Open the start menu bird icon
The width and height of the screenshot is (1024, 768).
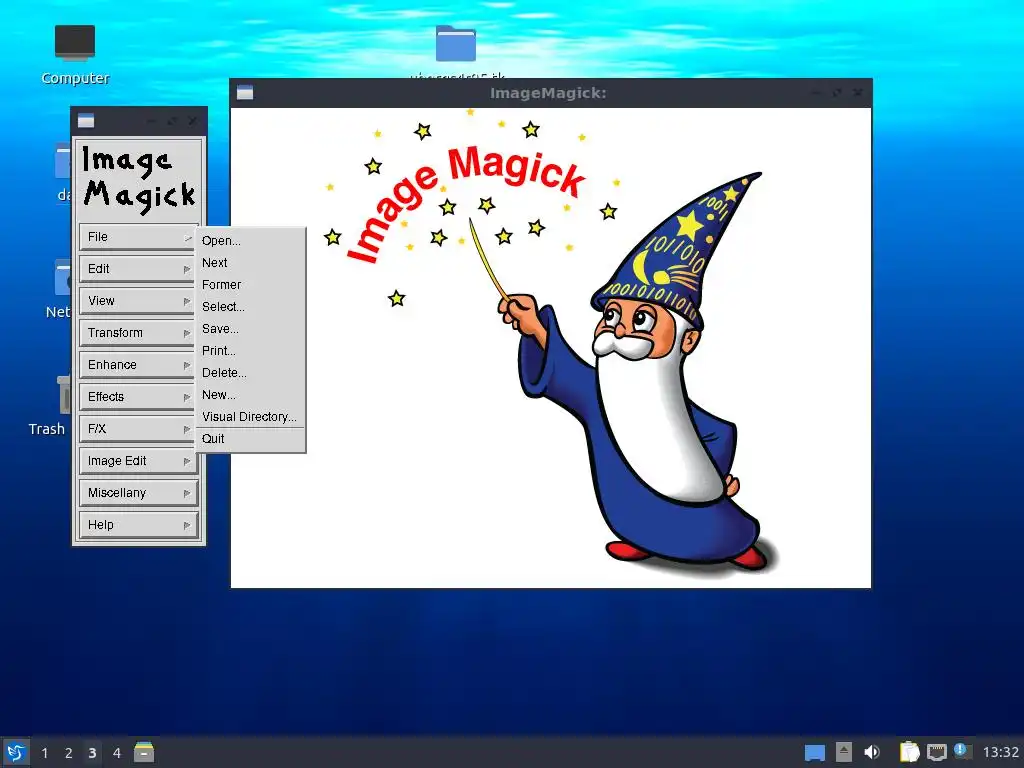click(16, 752)
